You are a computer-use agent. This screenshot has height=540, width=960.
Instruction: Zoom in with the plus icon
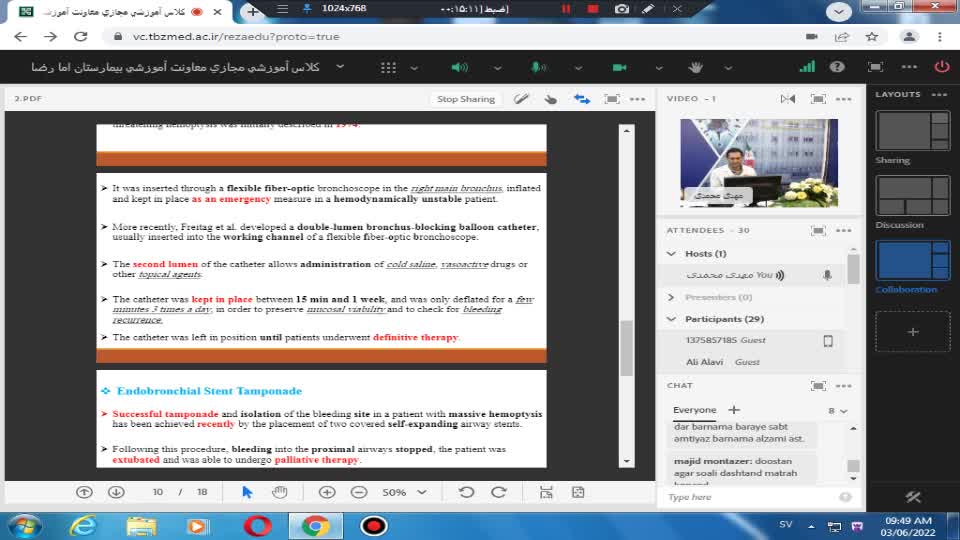click(x=327, y=492)
